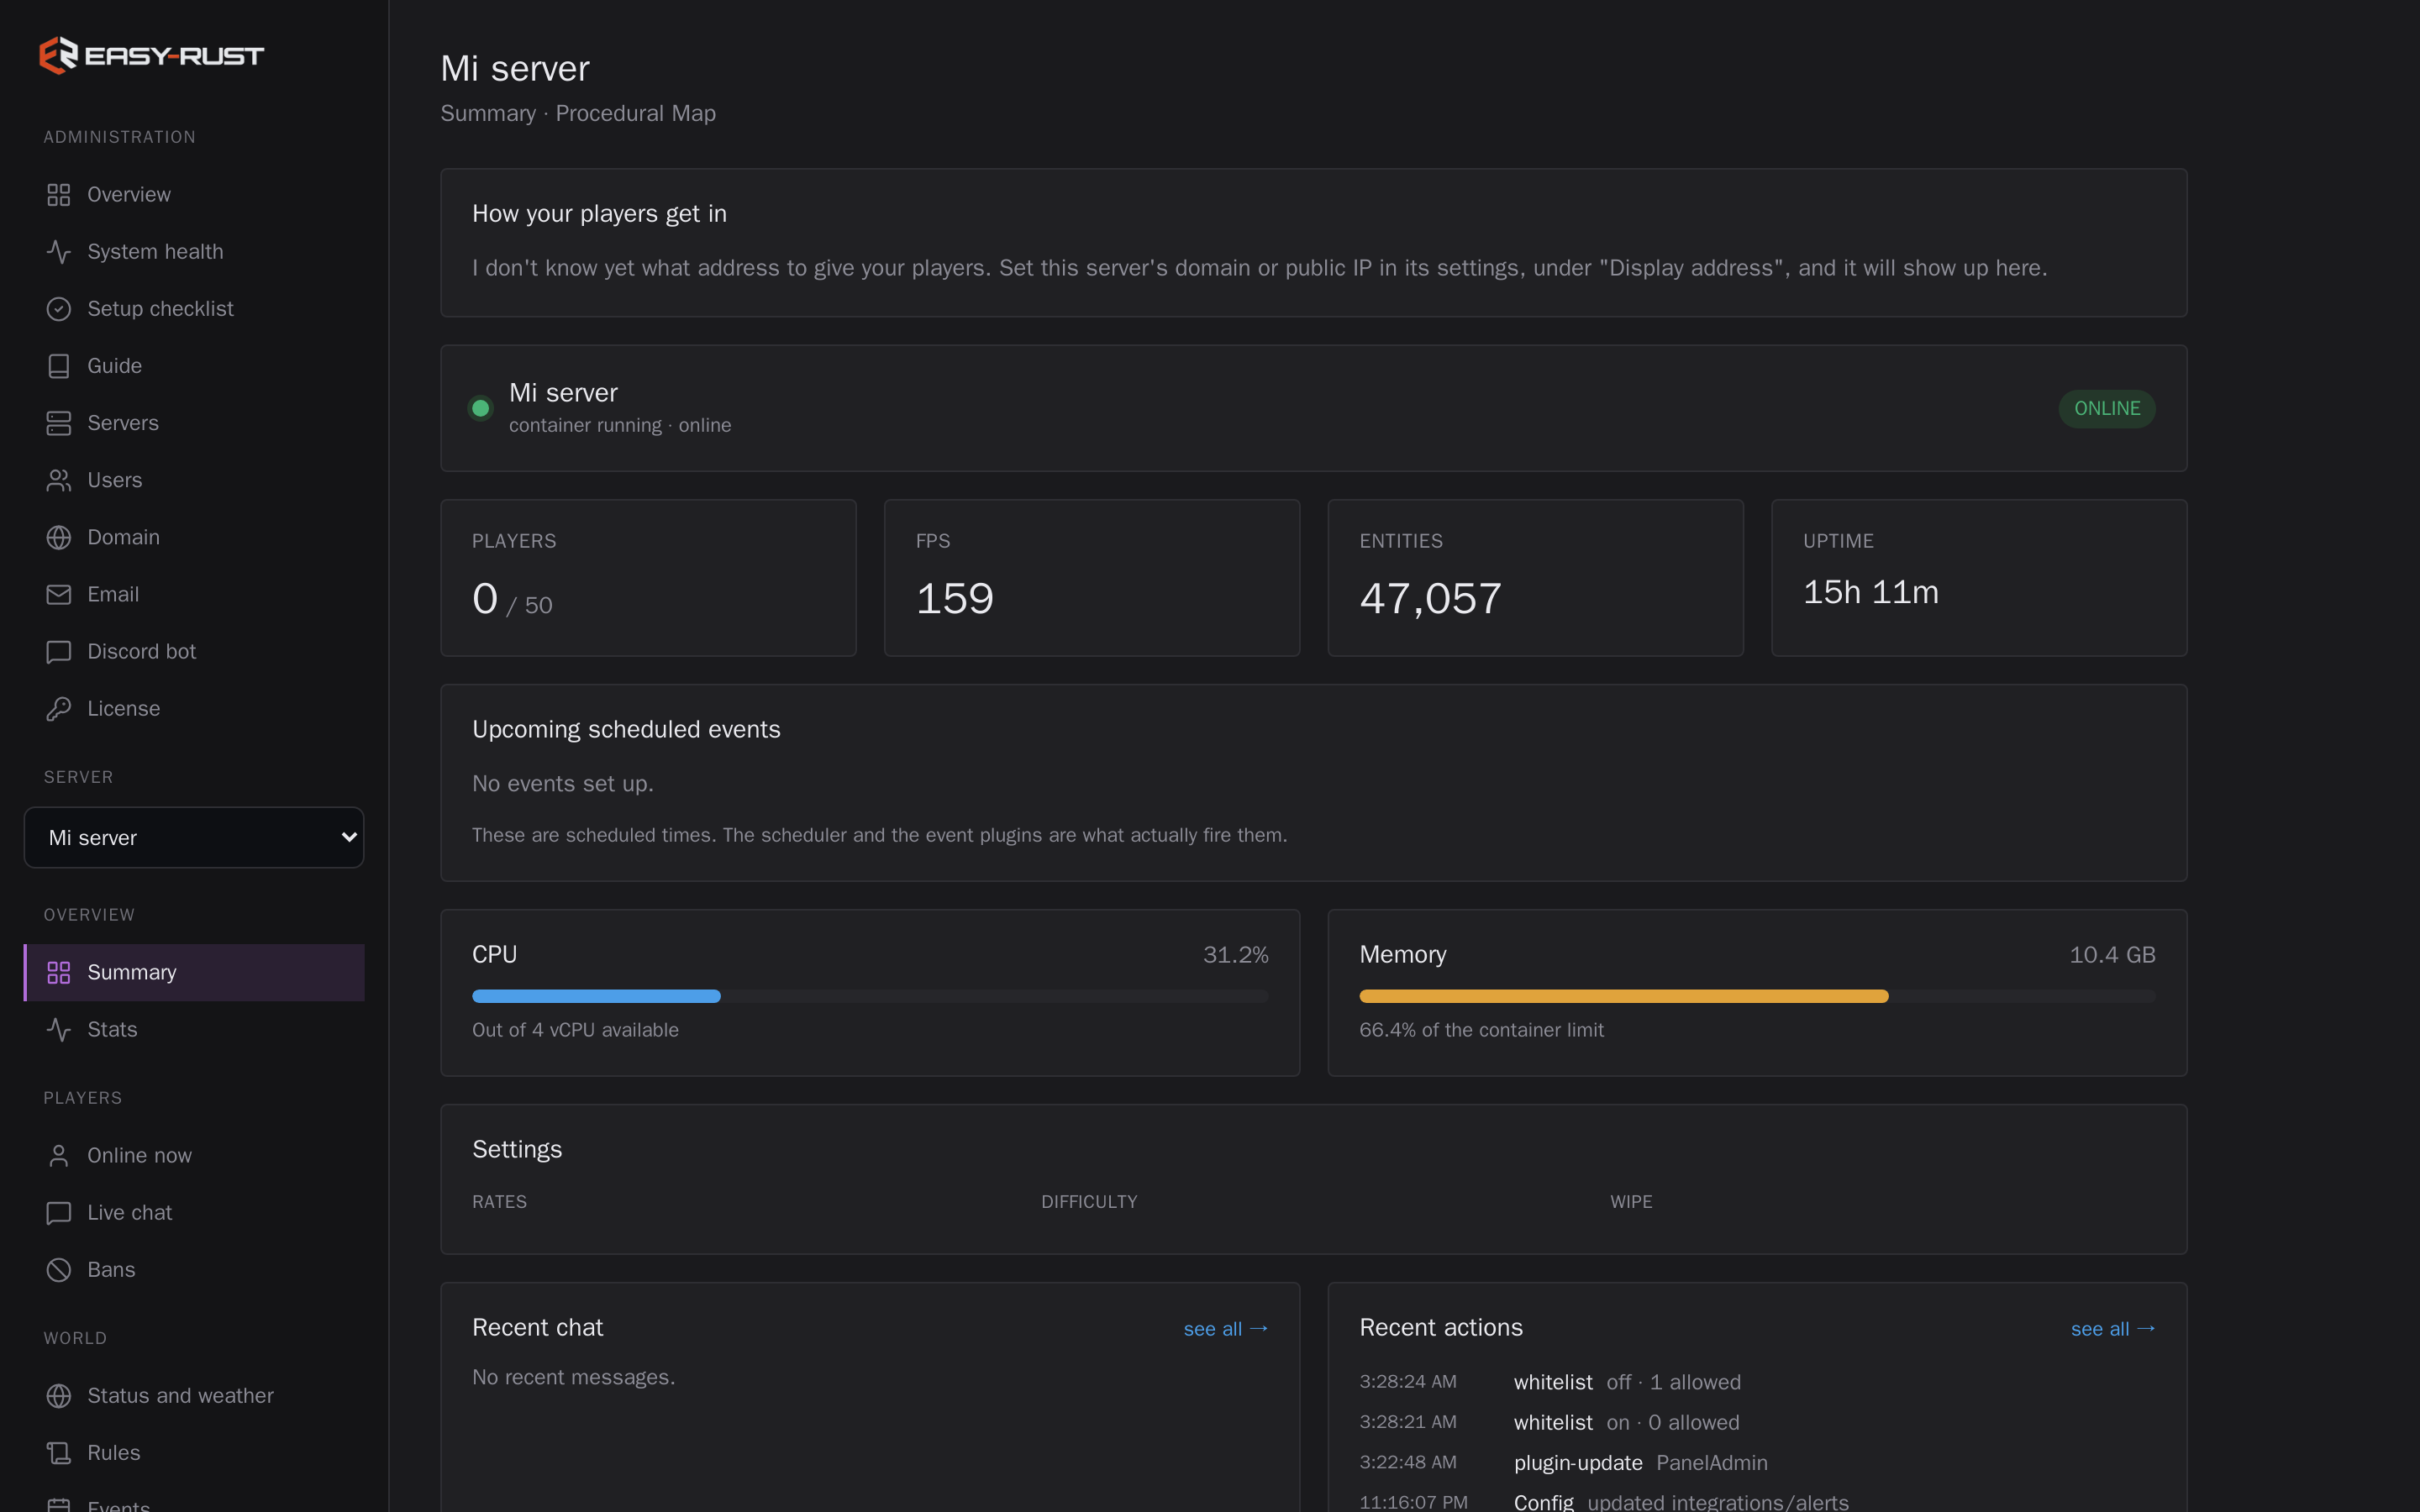Screen dimensions: 2420x1512
Task: Select the Servers rack icon
Action: [59, 423]
